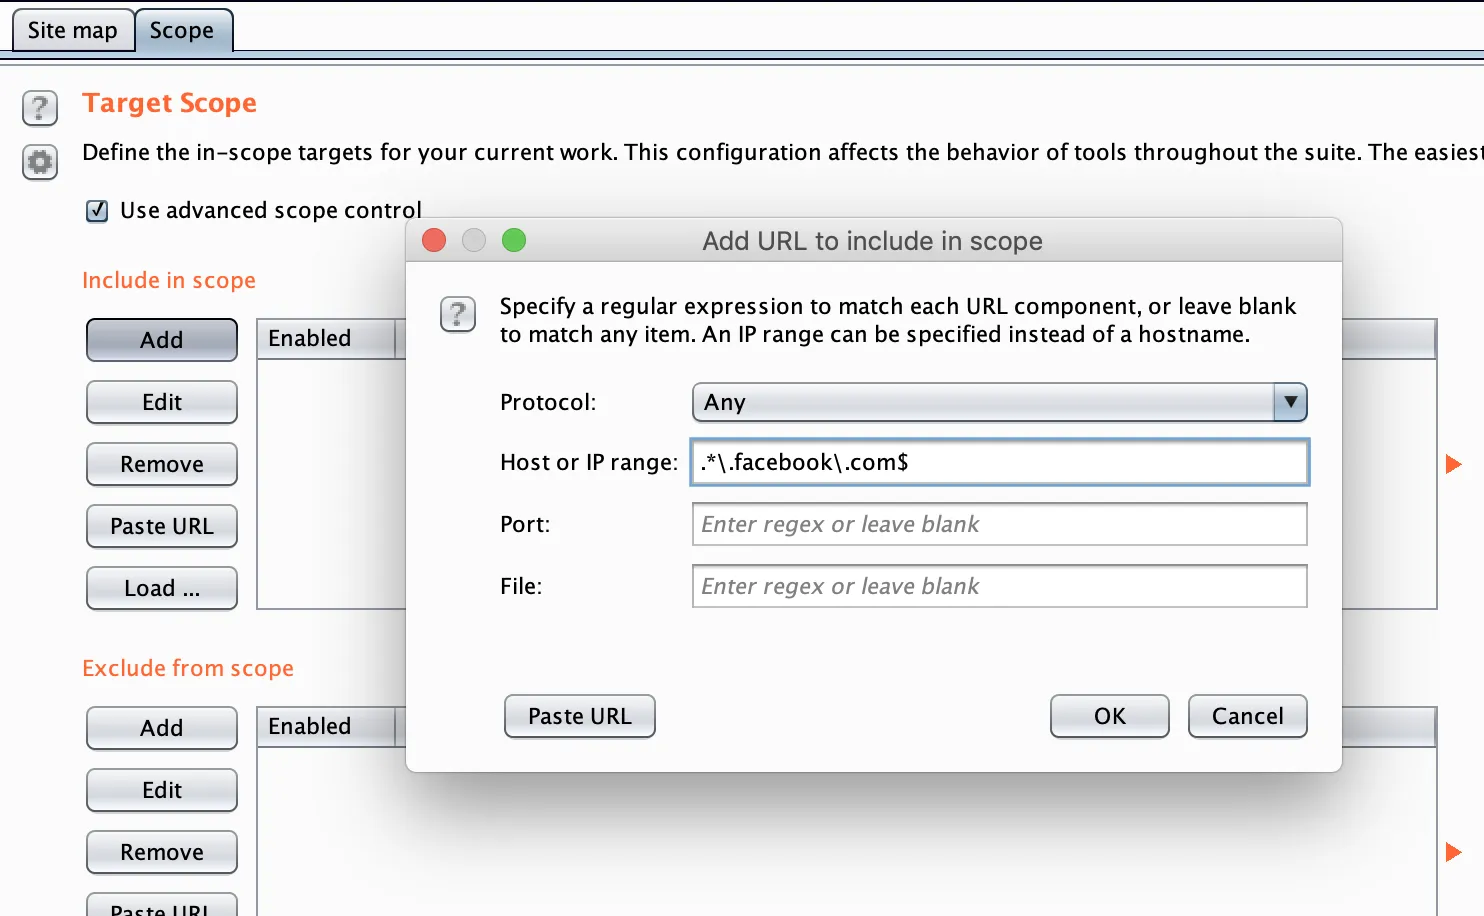The height and width of the screenshot is (916, 1484).
Task: Click into the Host or IP range field
Action: tap(999, 462)
